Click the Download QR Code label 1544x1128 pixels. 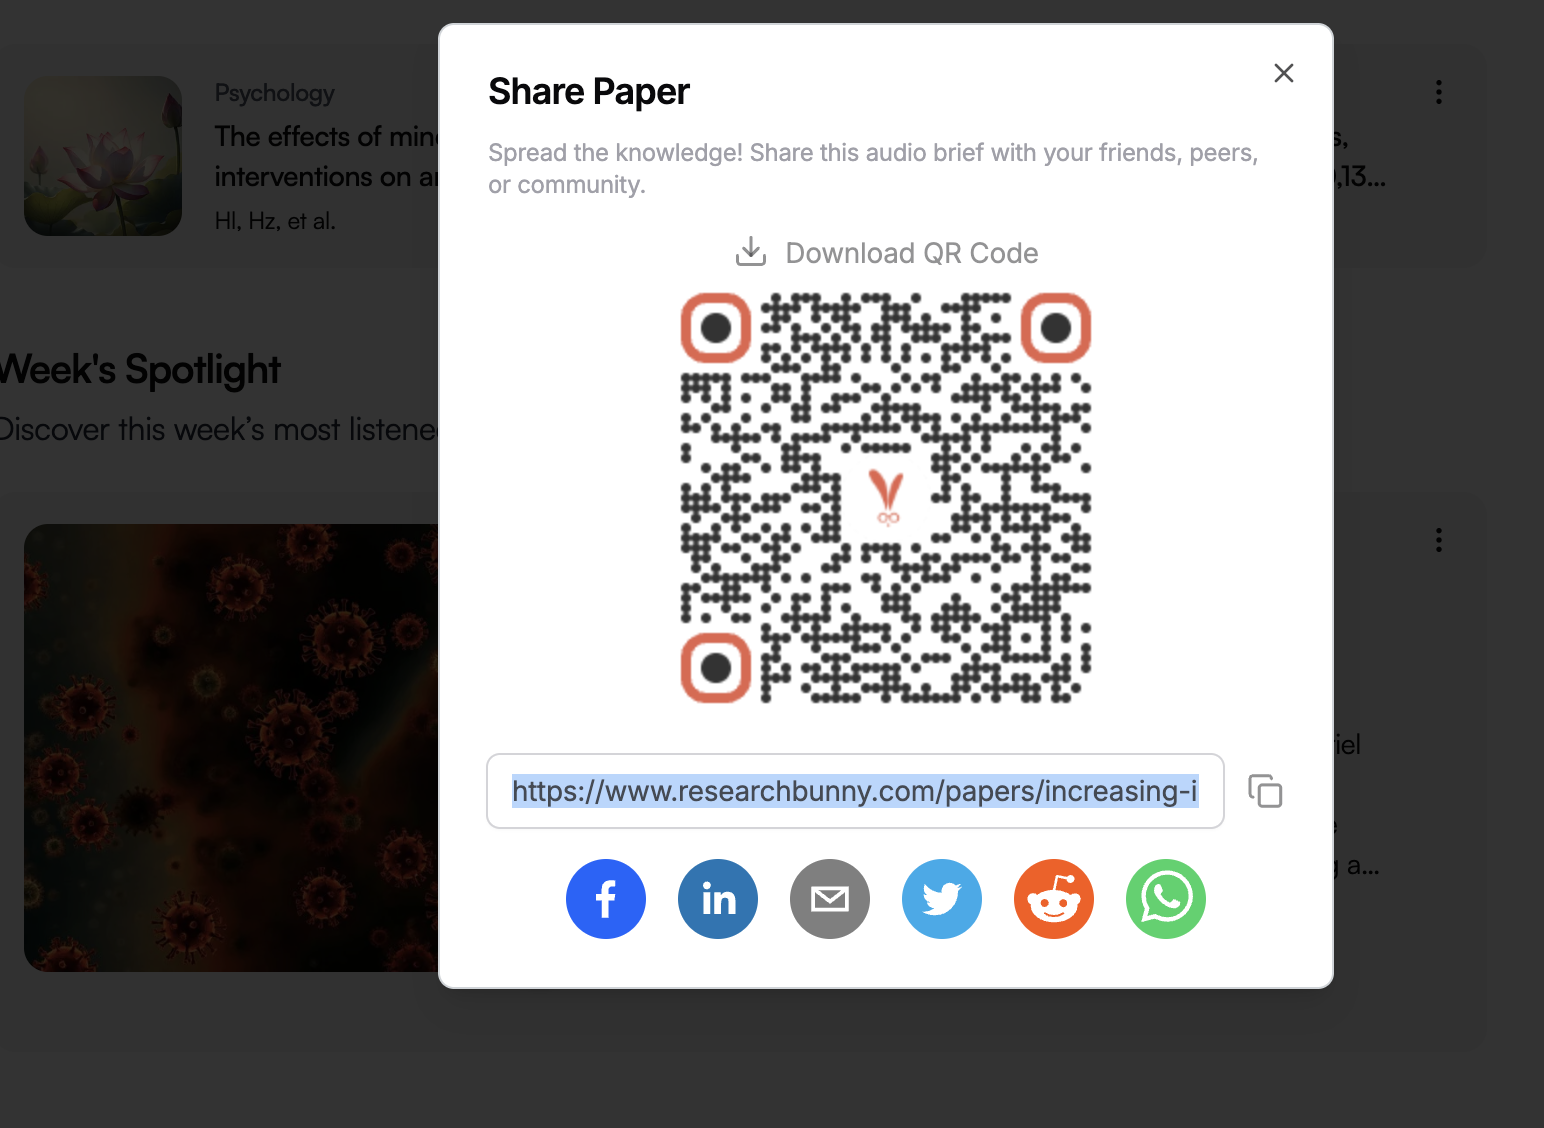click(912, 253)
